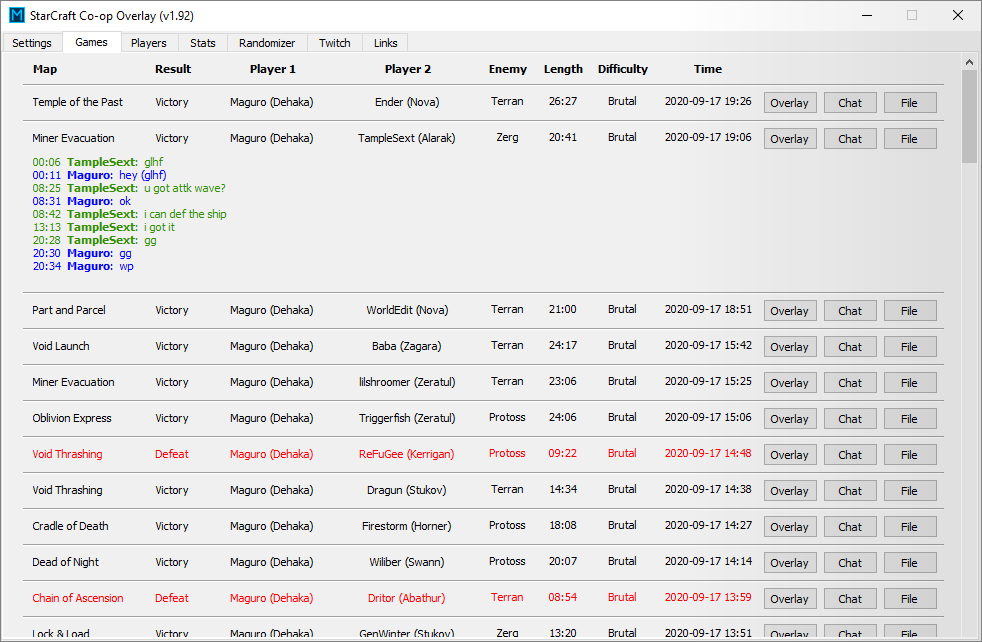
Task: Open File for Temple of the Past game
Action: [x=910, y=103]
